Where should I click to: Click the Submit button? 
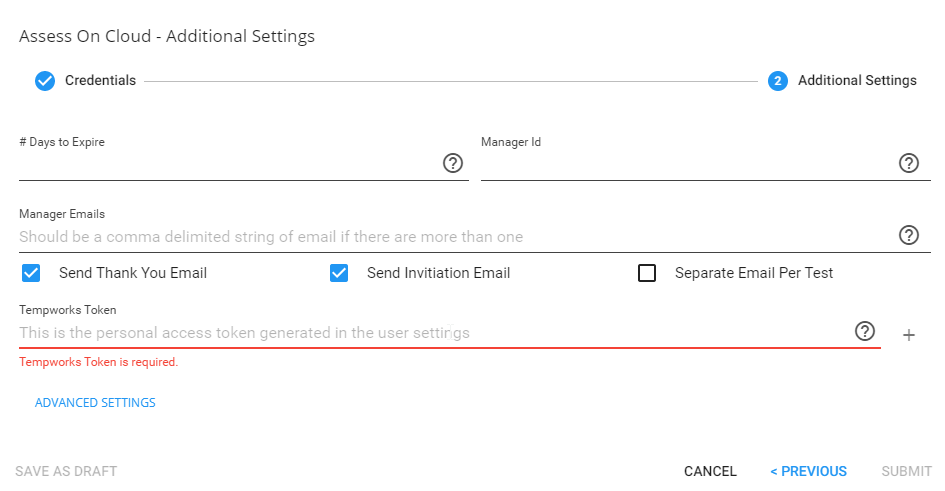click(x=906, y=471)
